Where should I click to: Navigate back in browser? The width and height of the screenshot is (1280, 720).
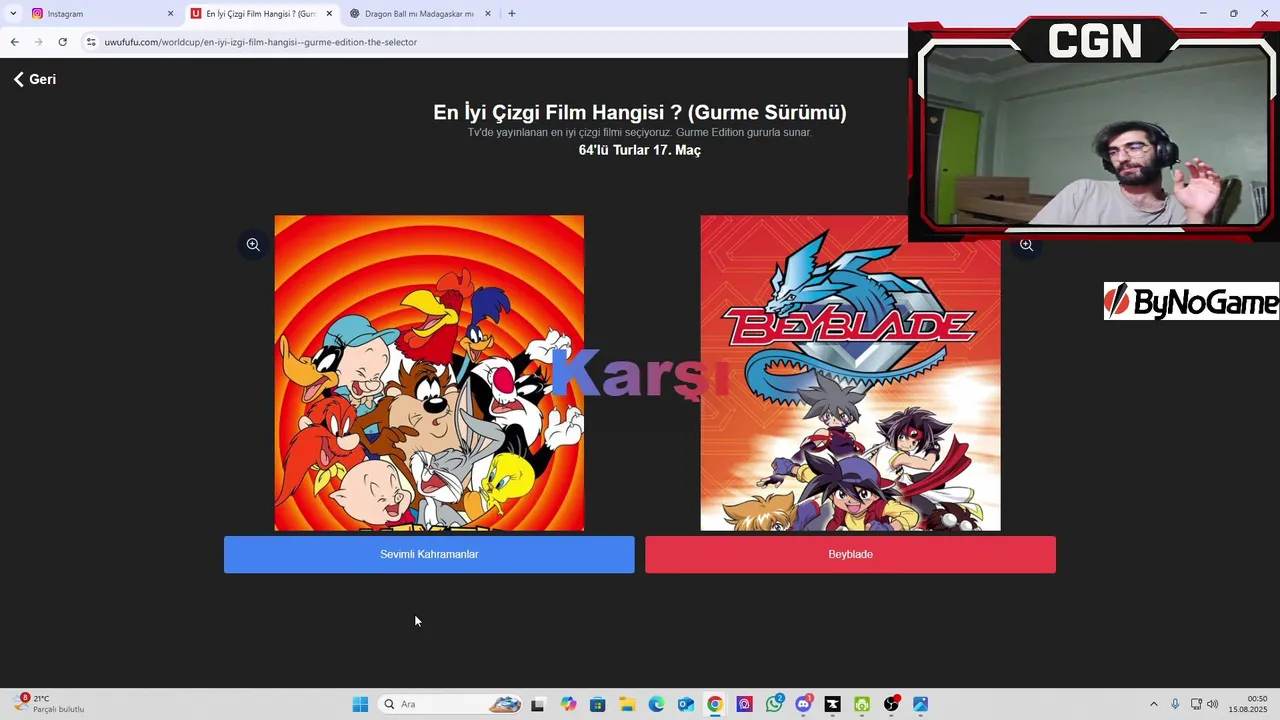pyautogui.click(x=14, y=42)
